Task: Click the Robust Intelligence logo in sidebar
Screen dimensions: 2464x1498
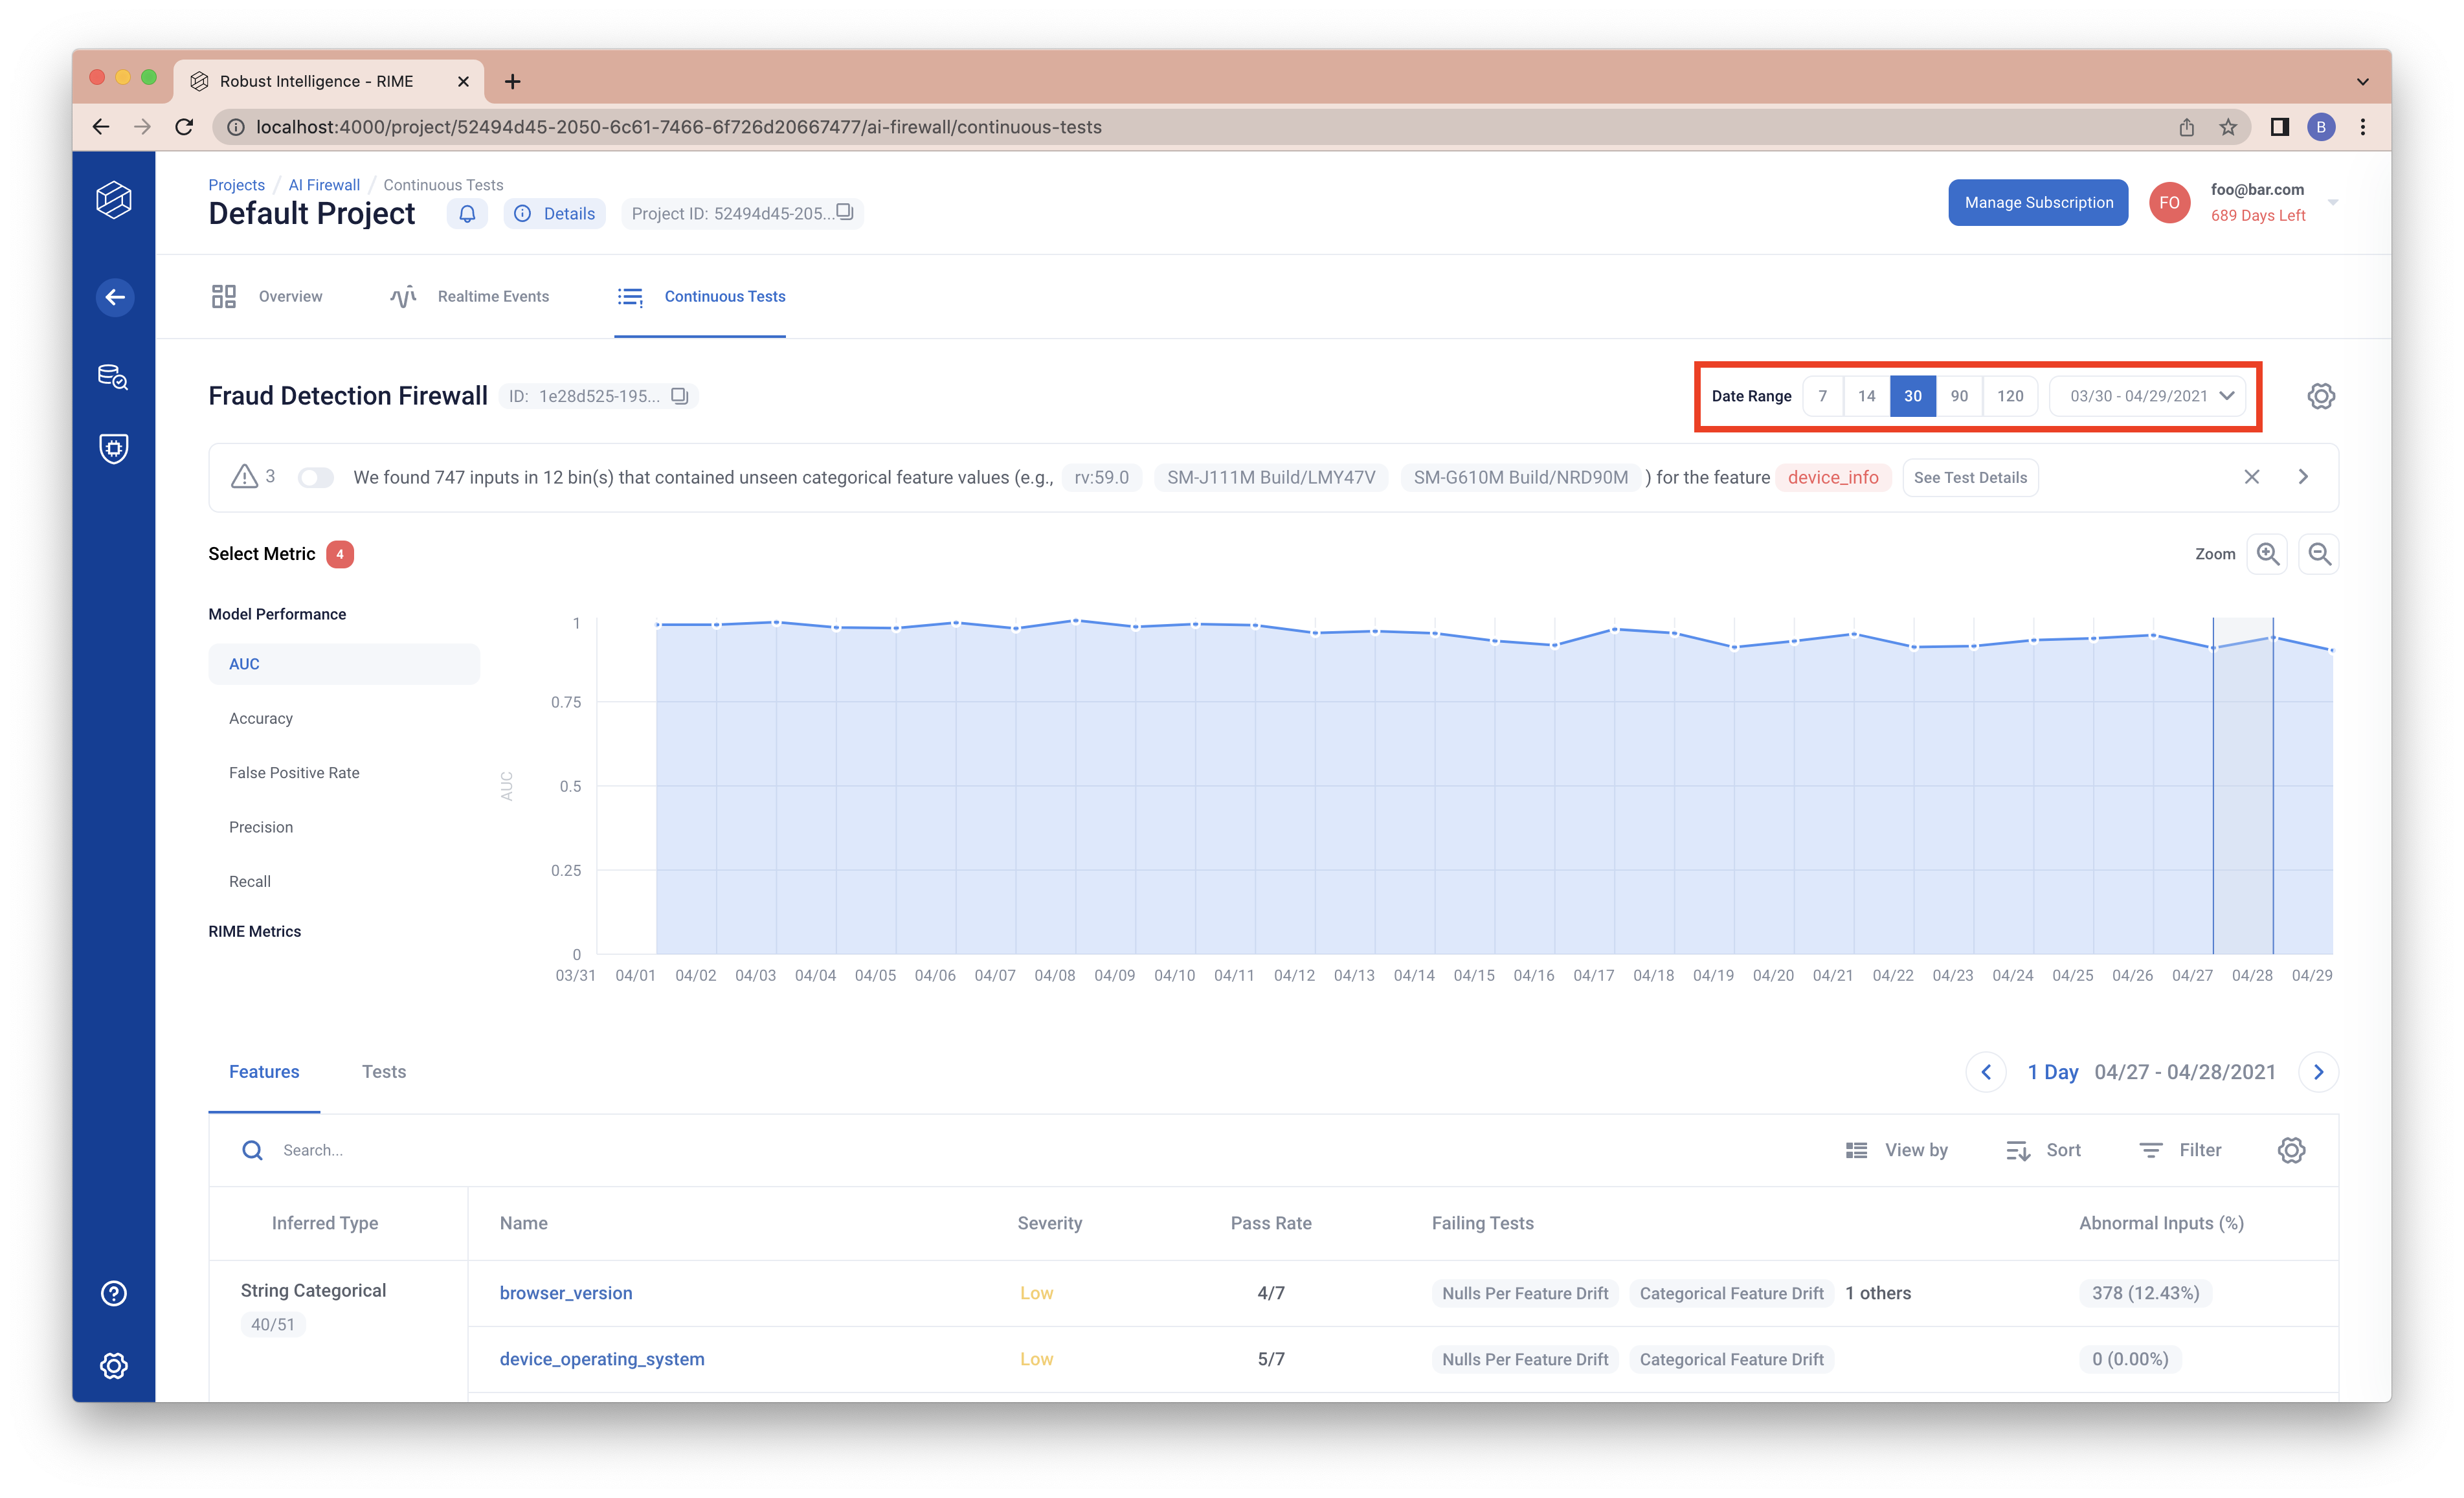Action: point(114,200)
